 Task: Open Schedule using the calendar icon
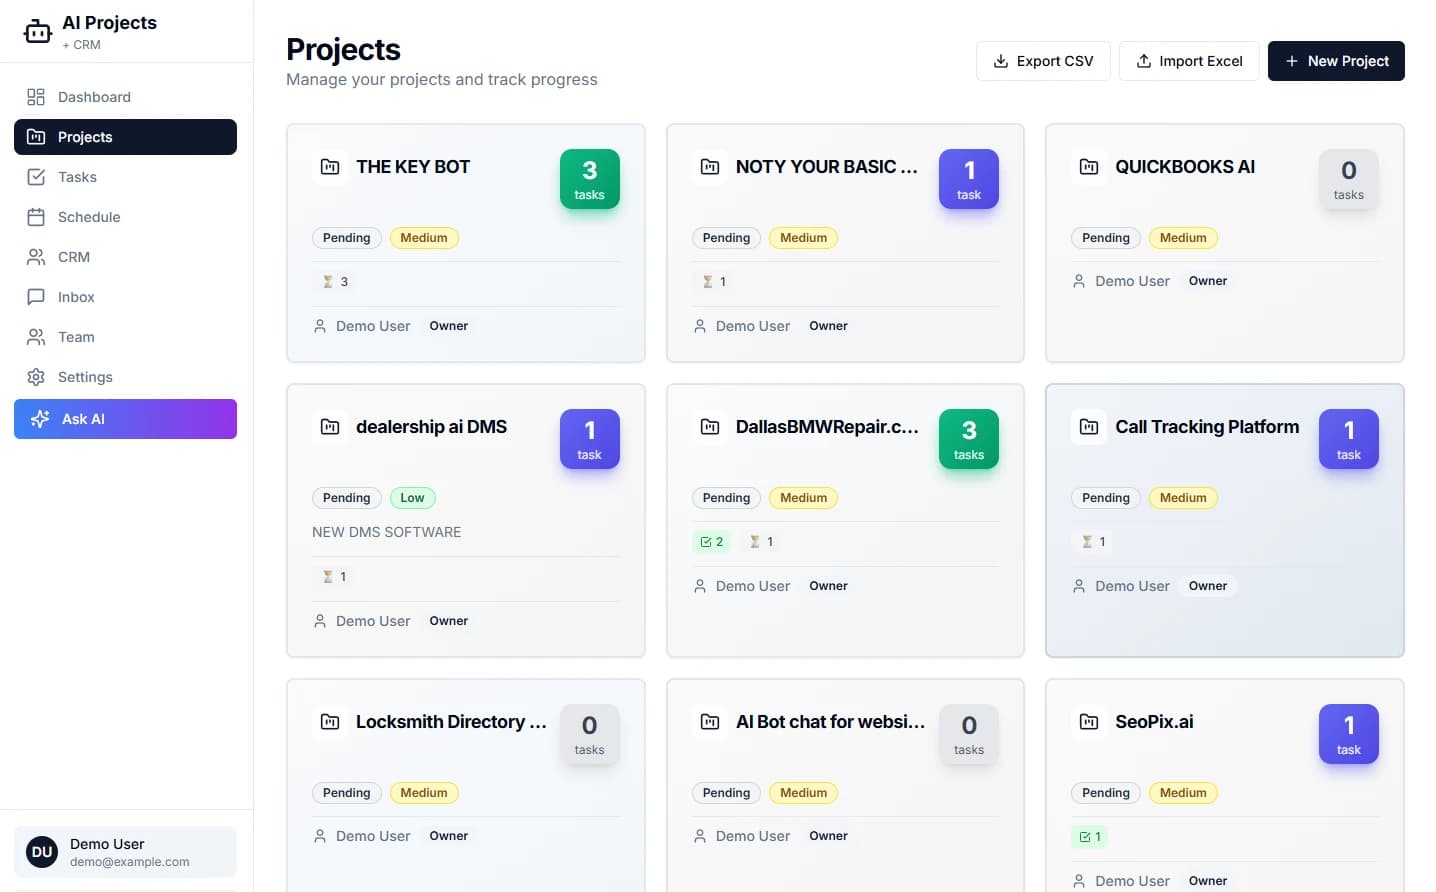(36, 216)
